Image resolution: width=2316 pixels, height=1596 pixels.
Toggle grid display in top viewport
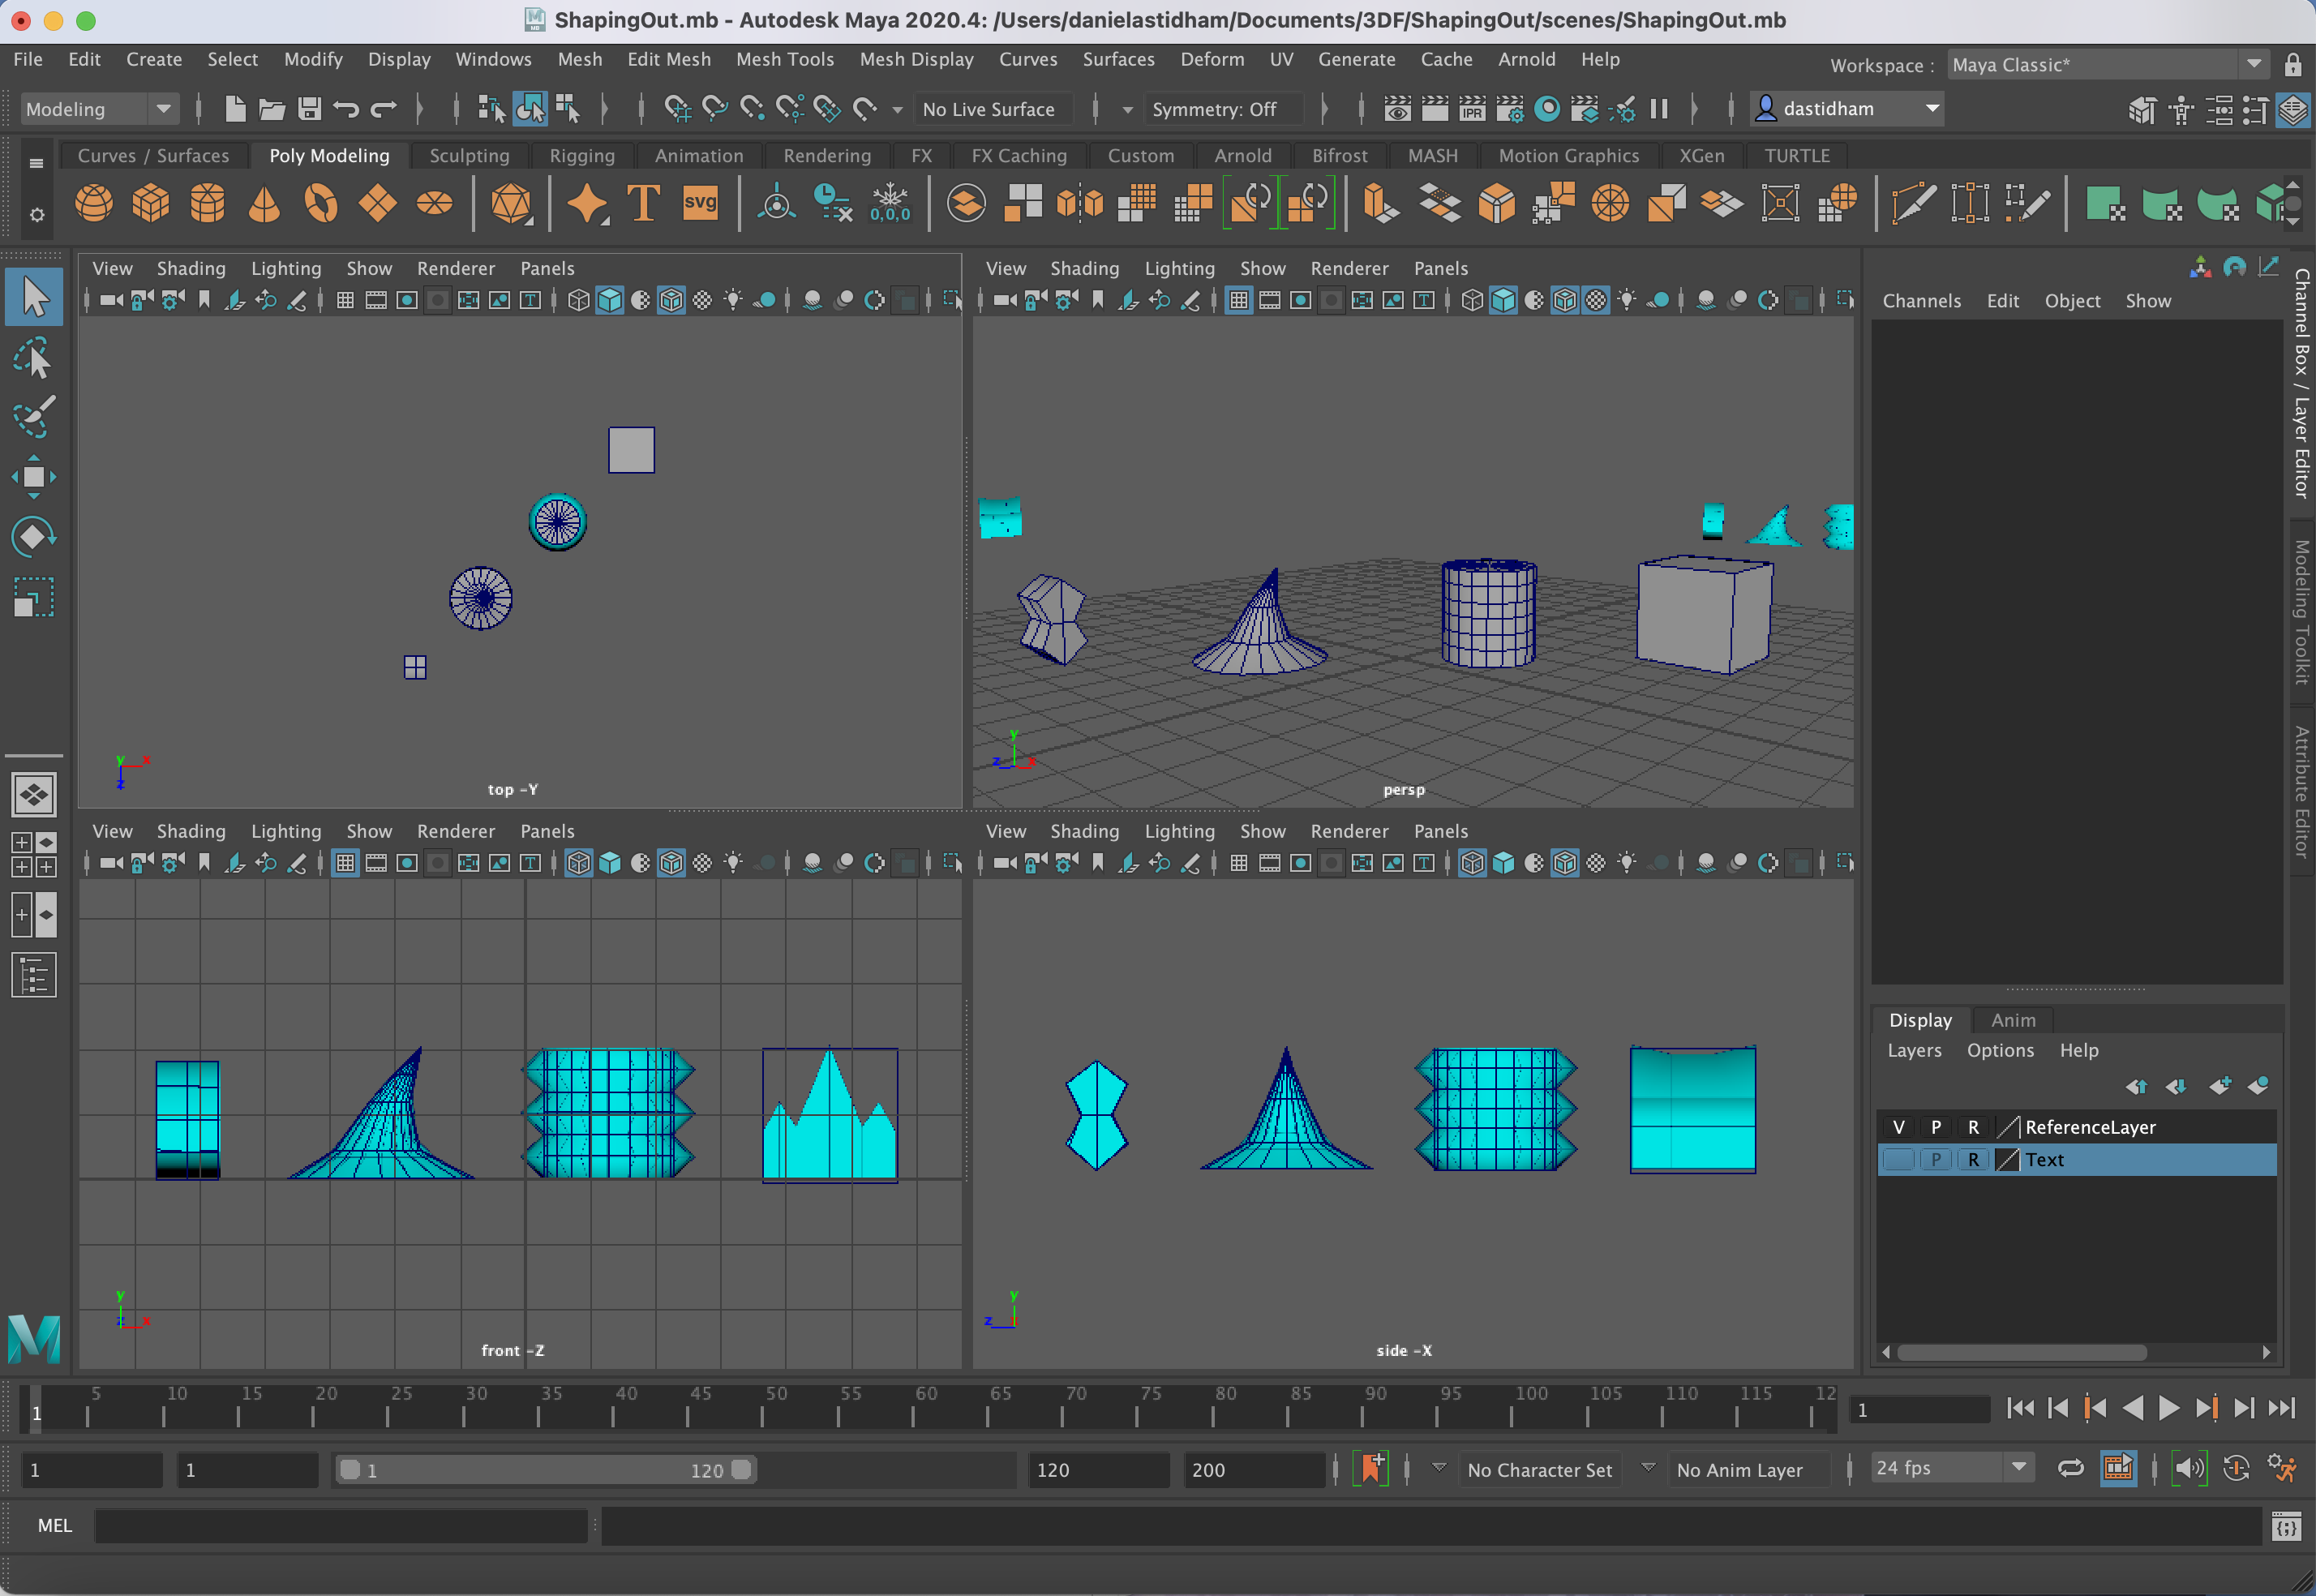click(x=345, y=300)
